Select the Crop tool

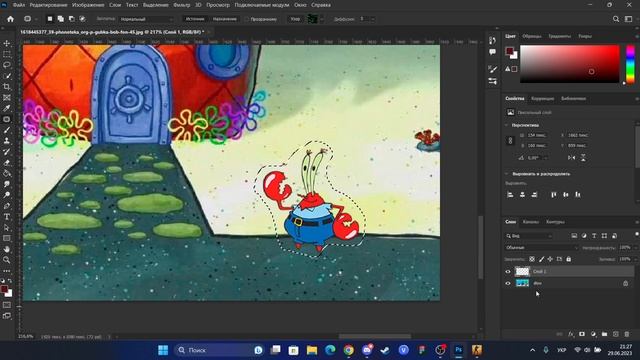pos(7,87)
